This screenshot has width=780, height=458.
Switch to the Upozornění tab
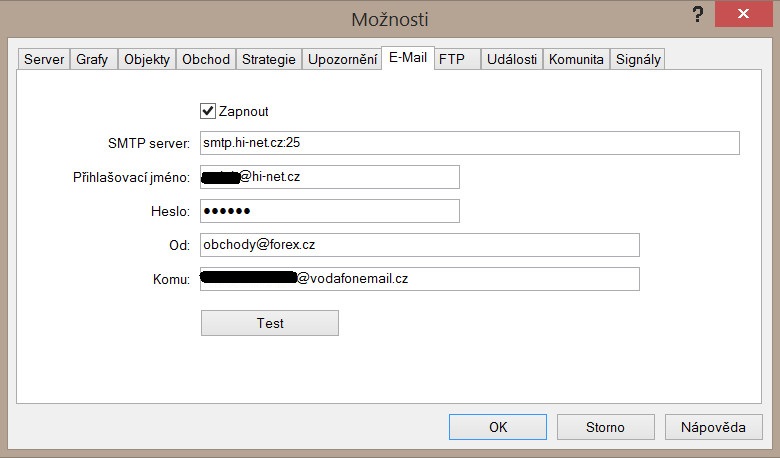pos(342,59)
